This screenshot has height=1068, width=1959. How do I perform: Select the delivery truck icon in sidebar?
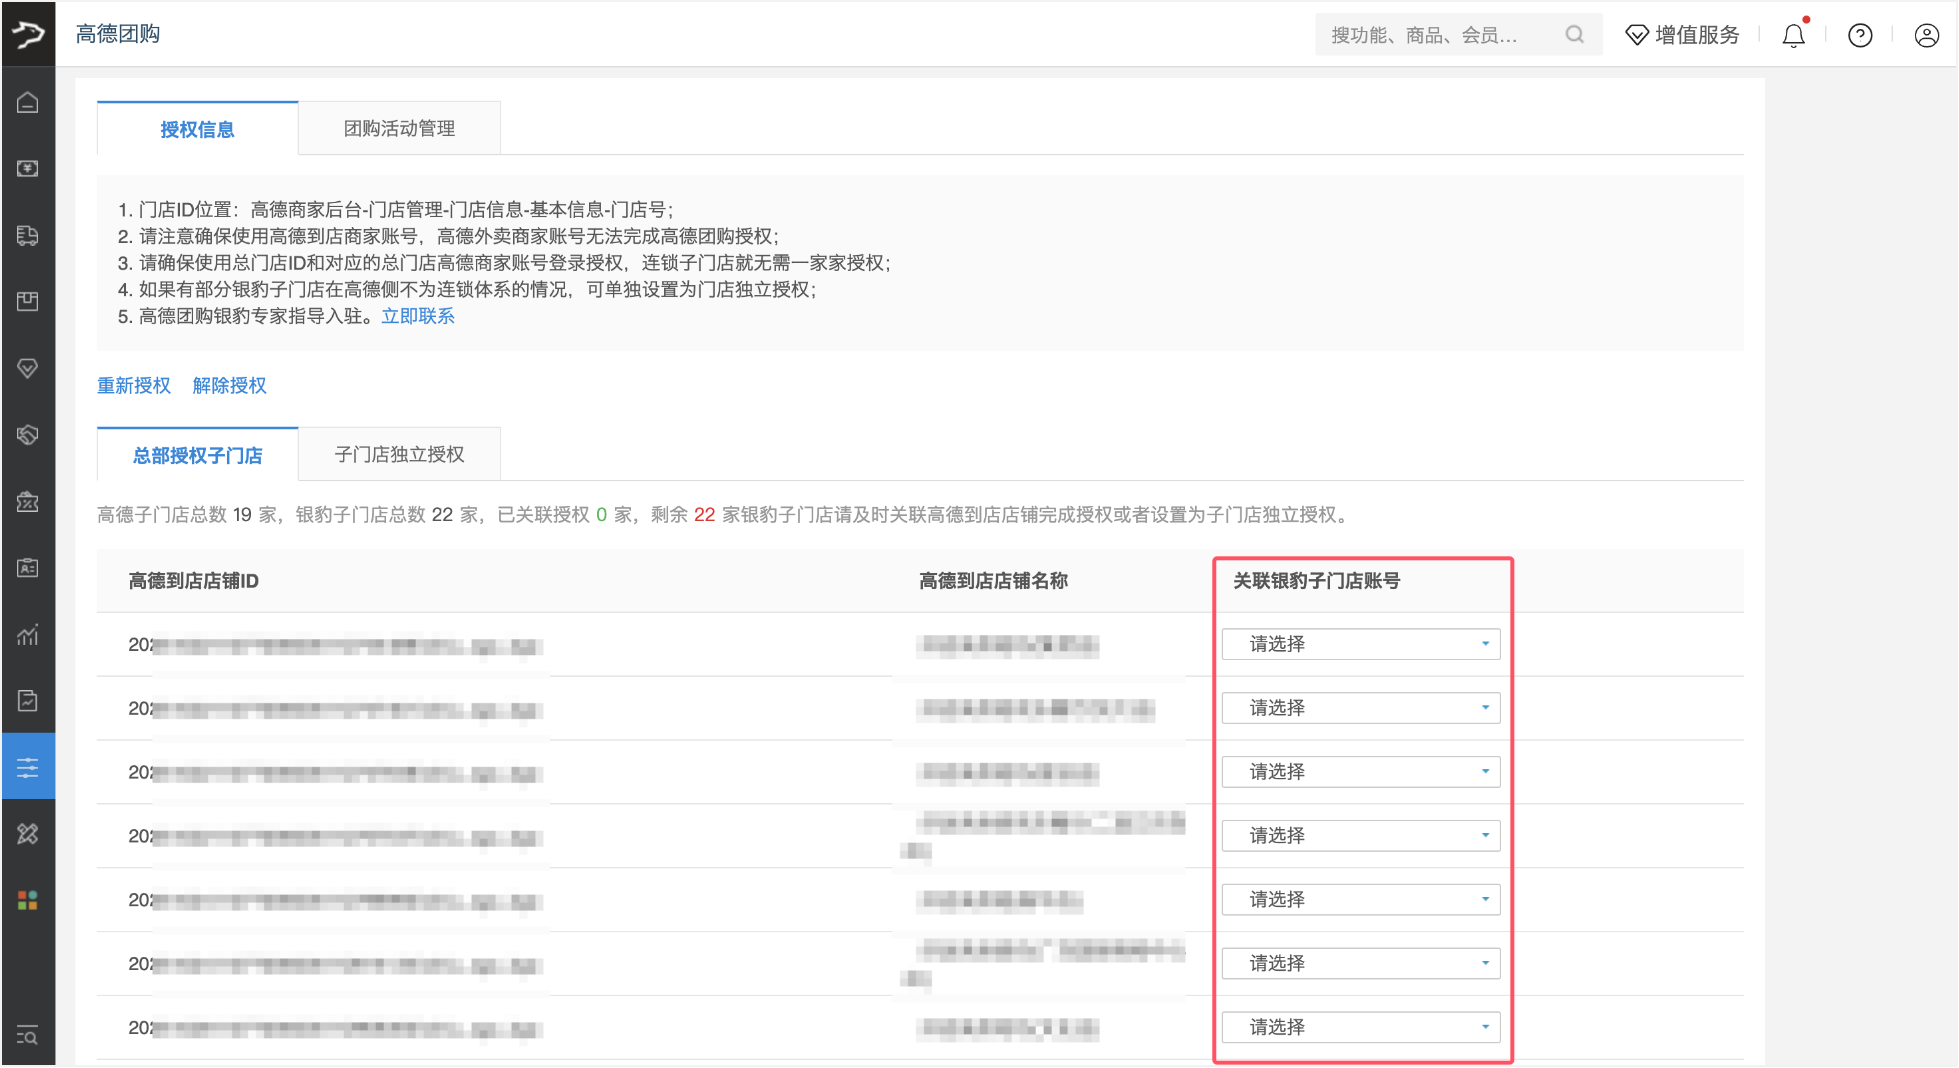tap(28, 236)
